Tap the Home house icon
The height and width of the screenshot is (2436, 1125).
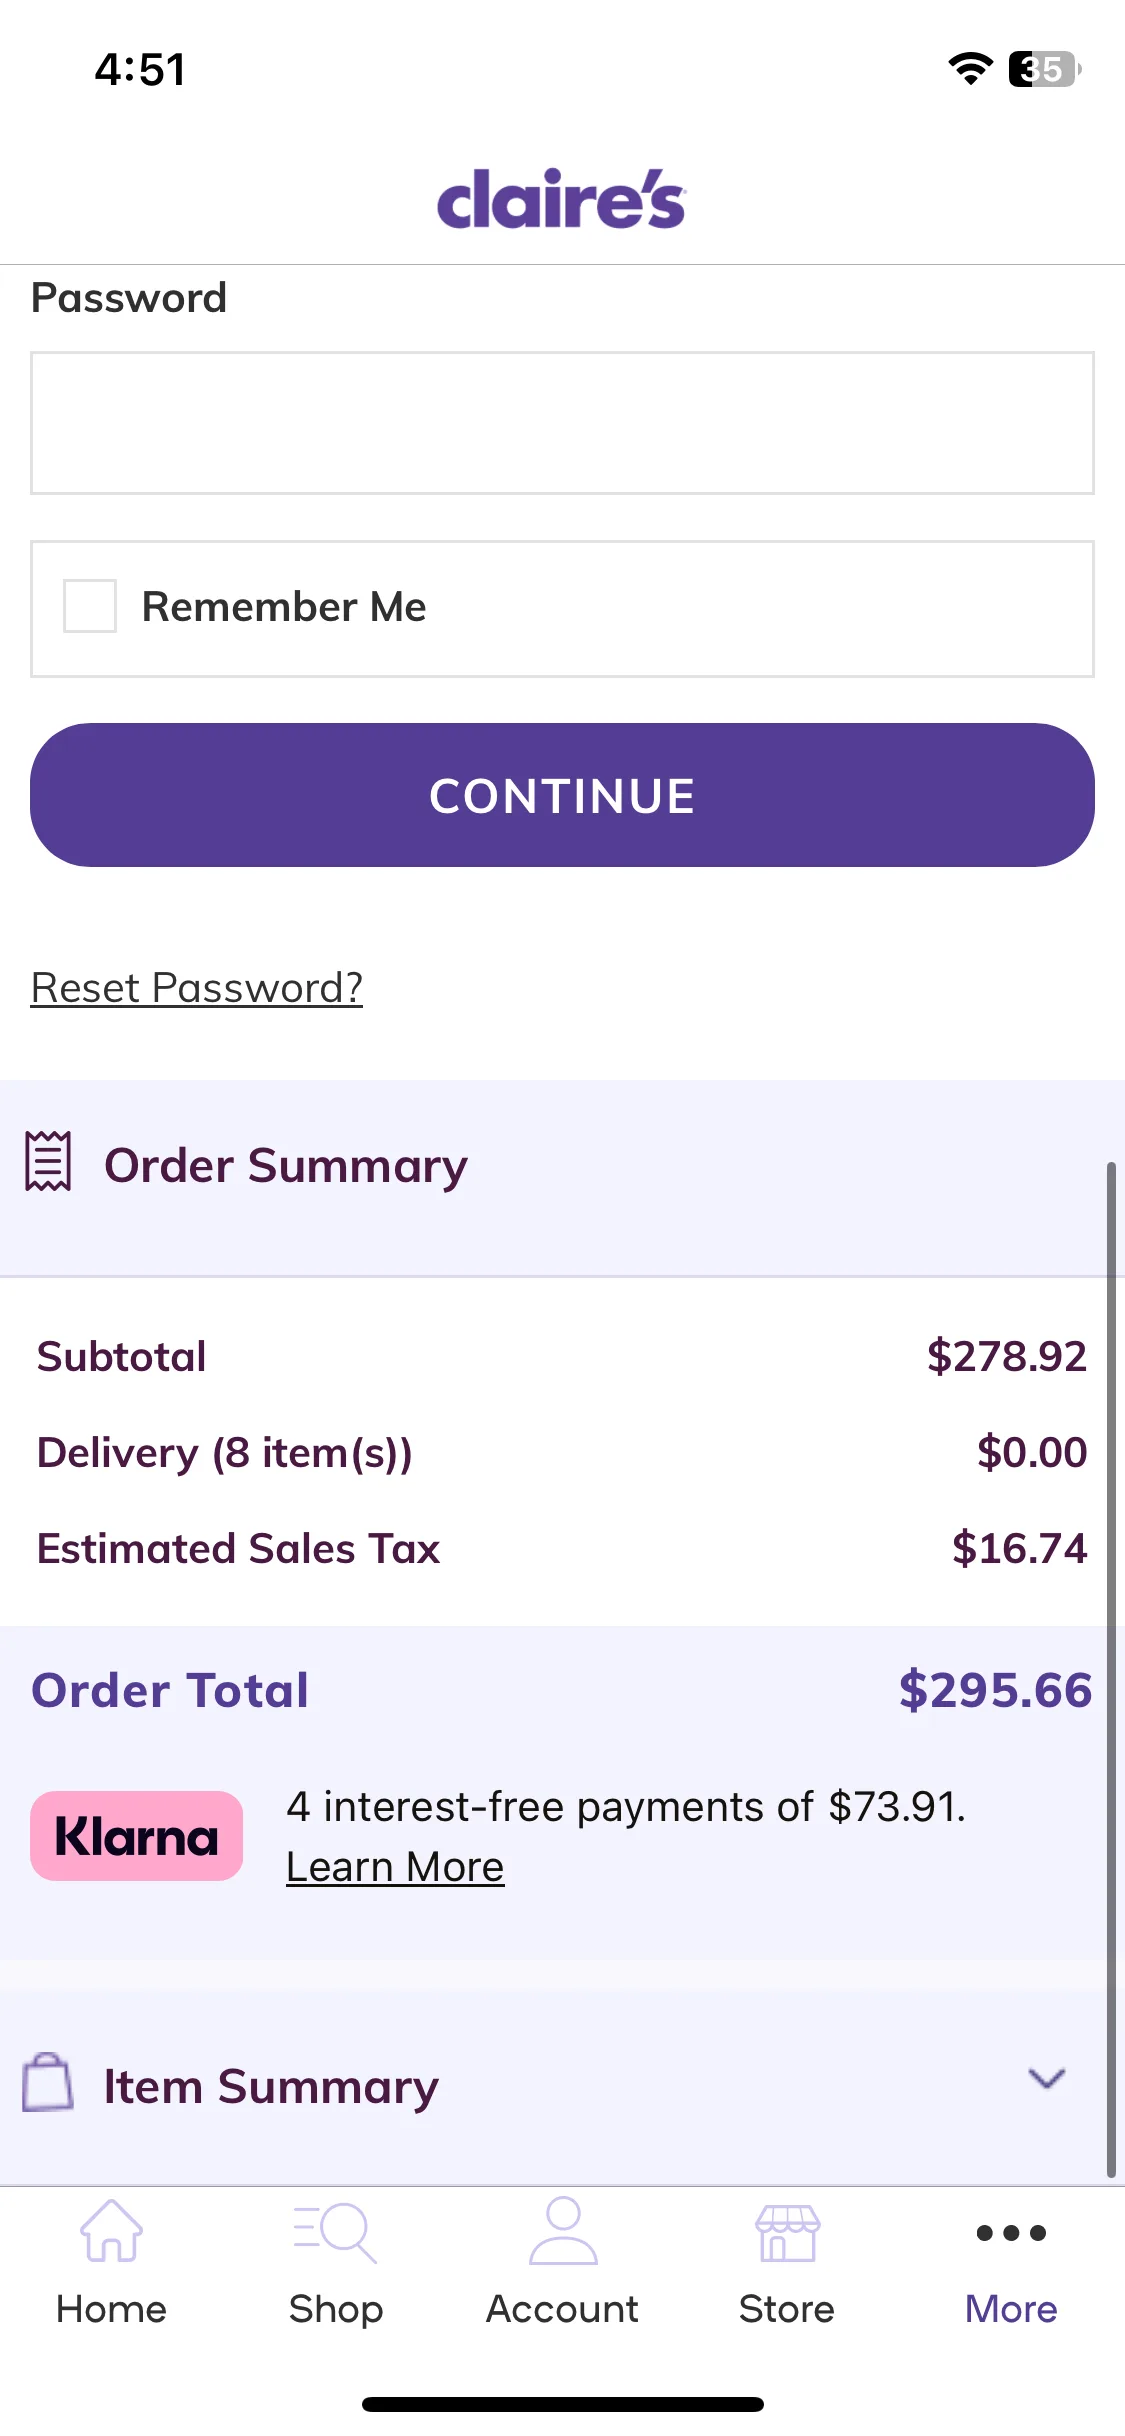111,2231
